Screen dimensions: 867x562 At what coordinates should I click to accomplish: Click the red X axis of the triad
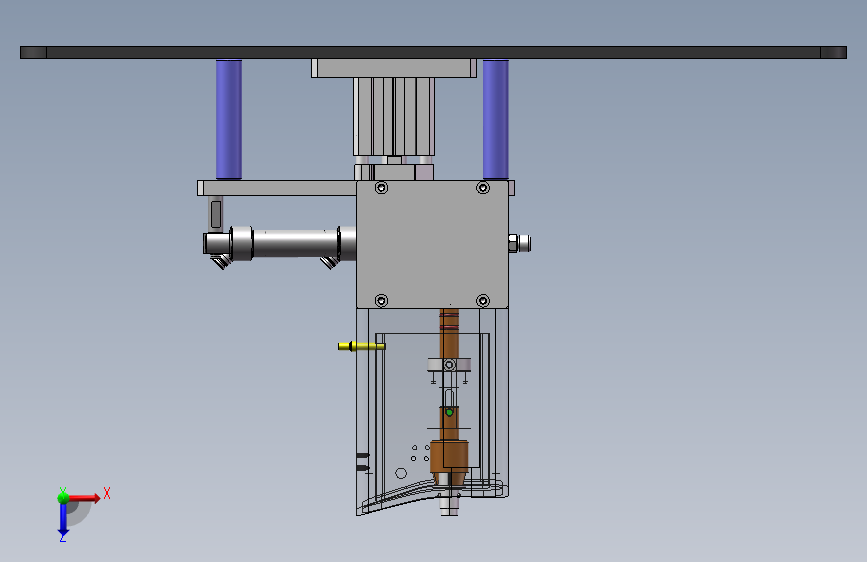tap(84, 498)
